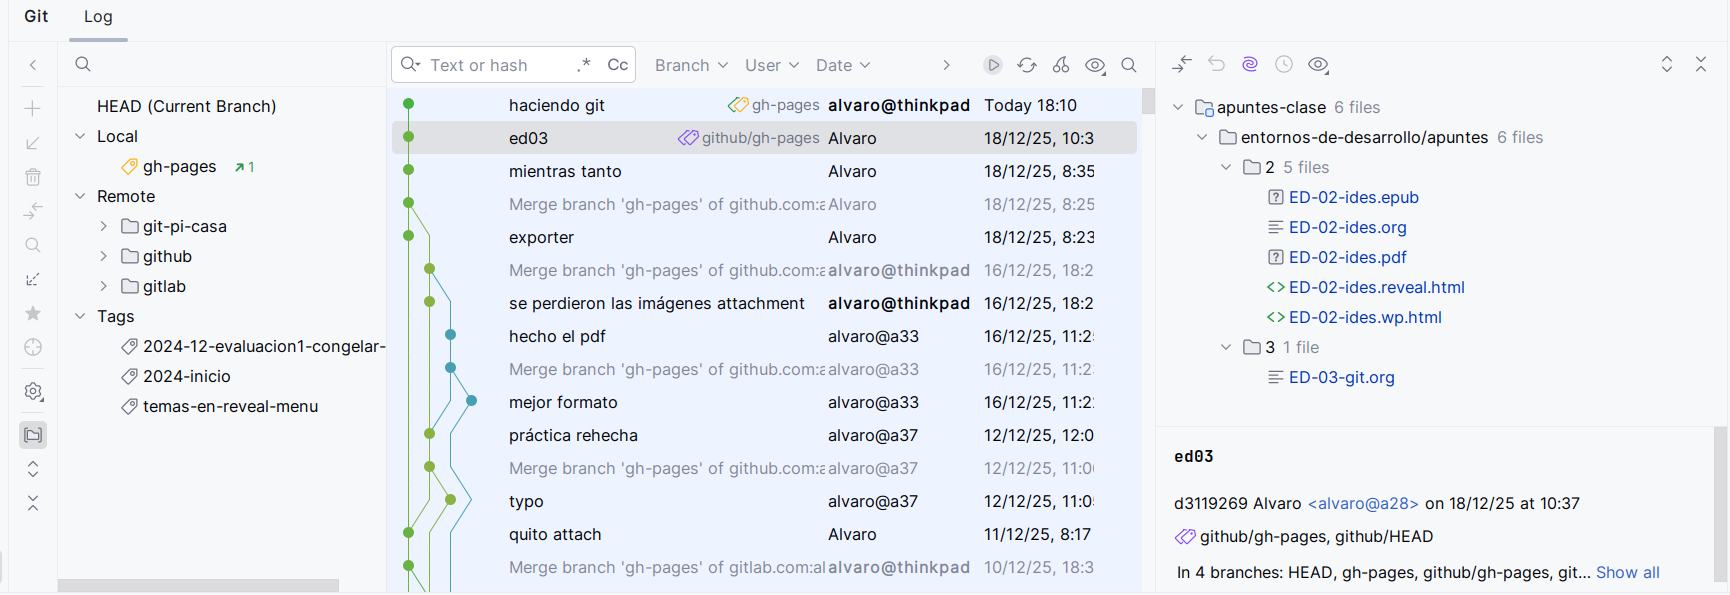The image size is (1730, 595).
Task: Click the IntelliSort play icon in log toolbar
Action: click(993, 65)
